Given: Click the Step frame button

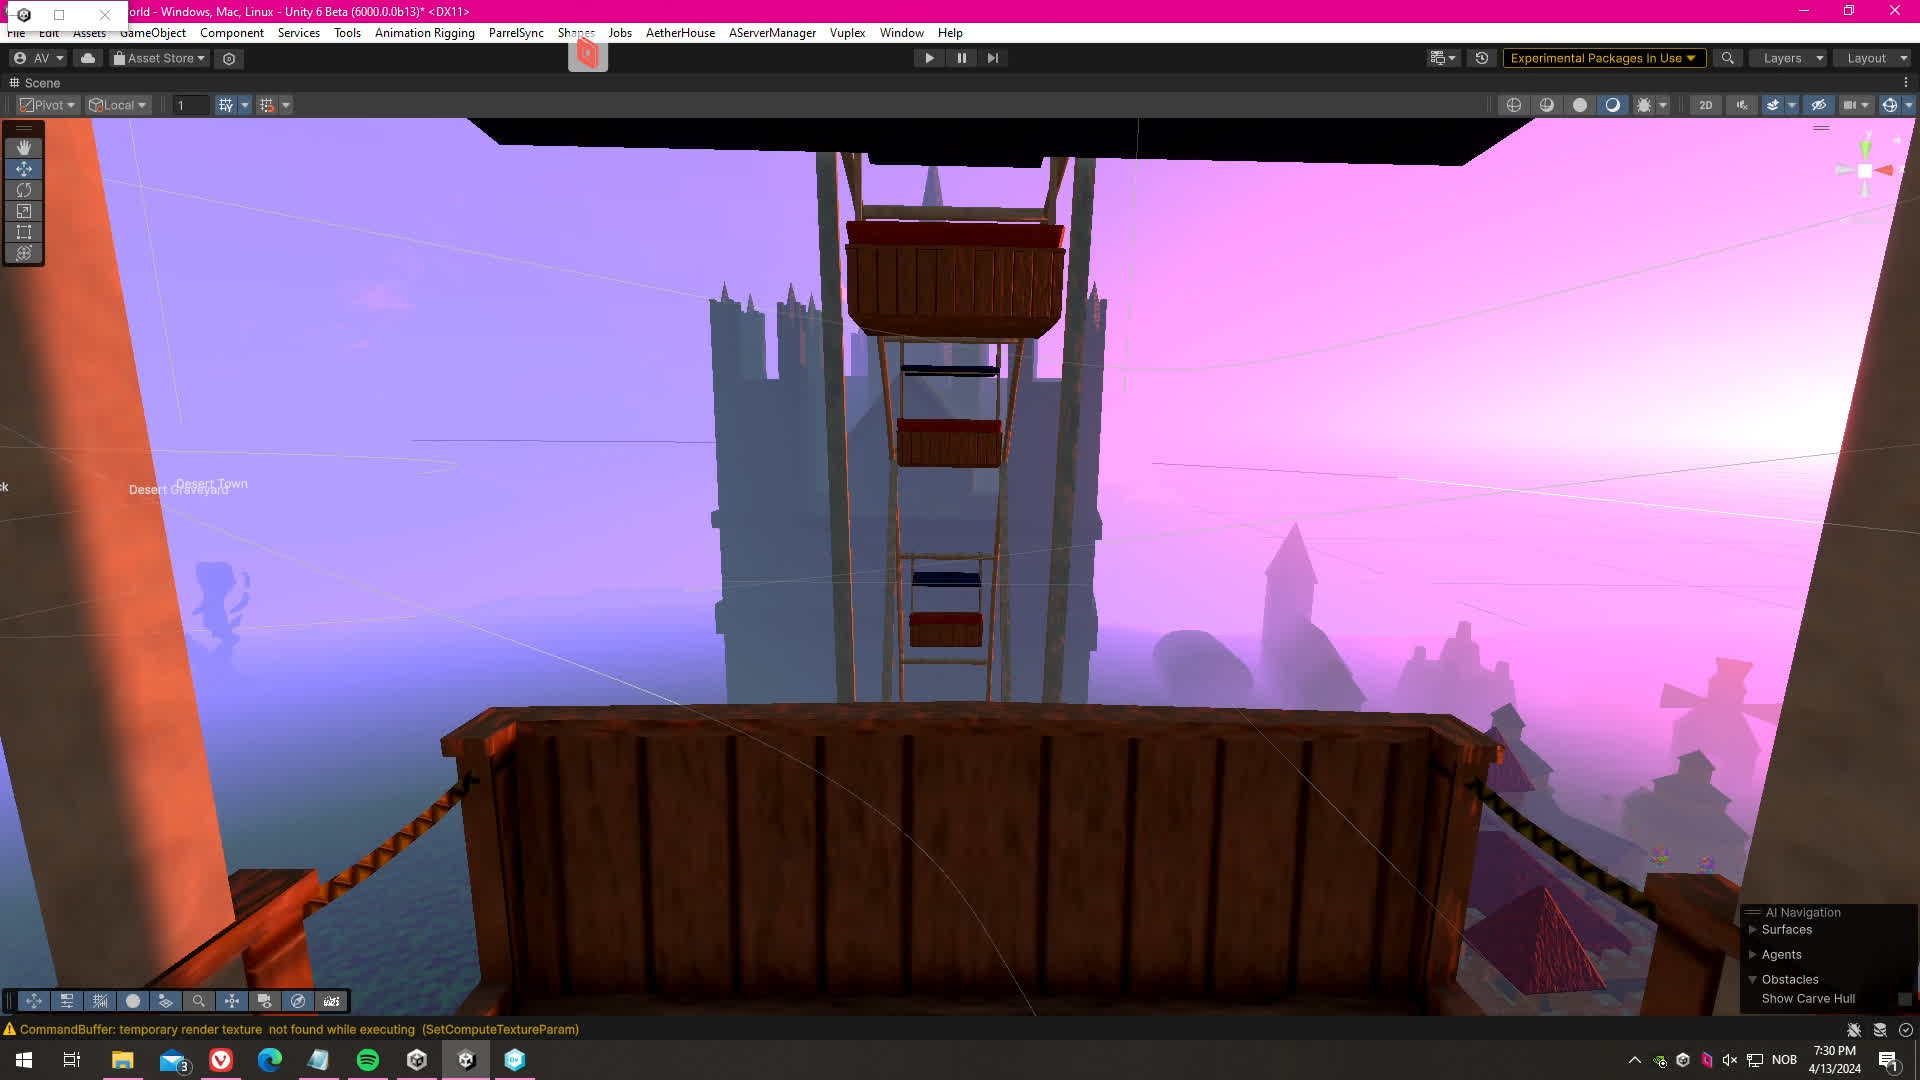Looking at the screenshot, I should (x=992, y=58).
